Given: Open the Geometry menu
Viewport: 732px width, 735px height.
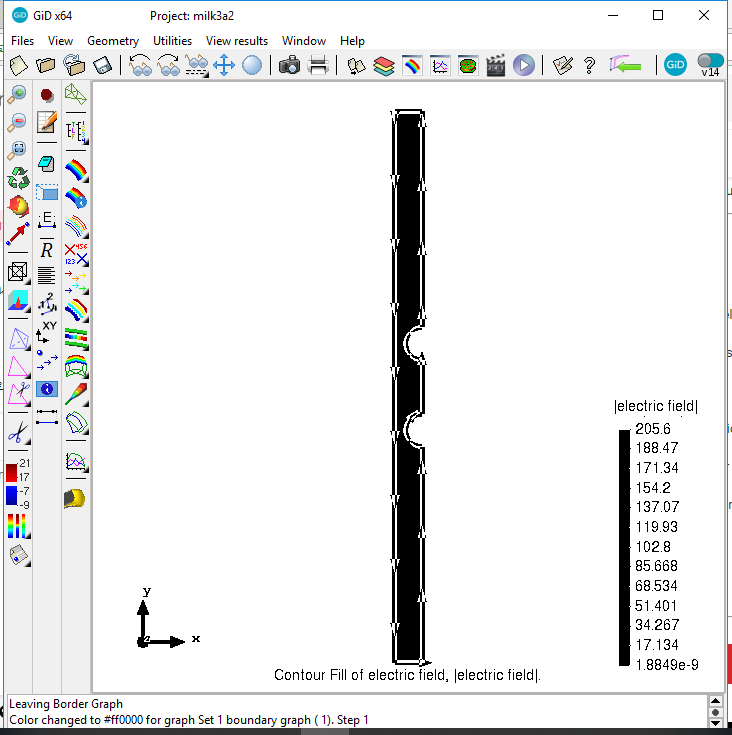Looking at the screenshot, I should tap(113, 41).
